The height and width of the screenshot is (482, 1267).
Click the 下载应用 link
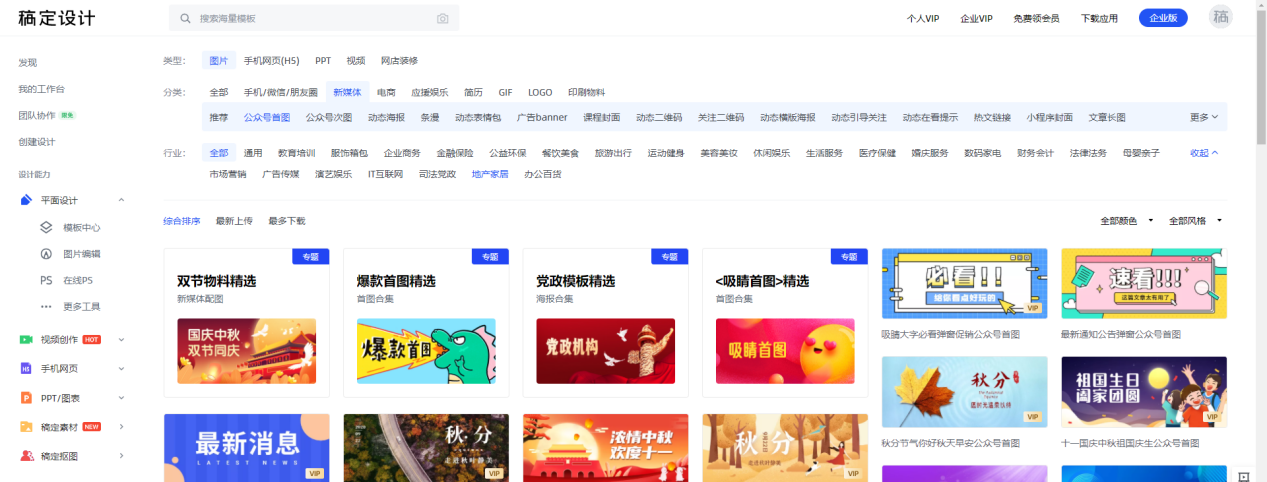(x=1099, y=18)
